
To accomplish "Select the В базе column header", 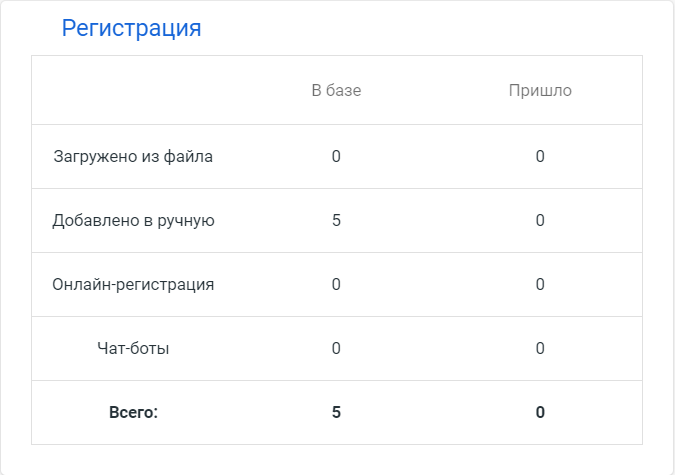I will [336, 91].
